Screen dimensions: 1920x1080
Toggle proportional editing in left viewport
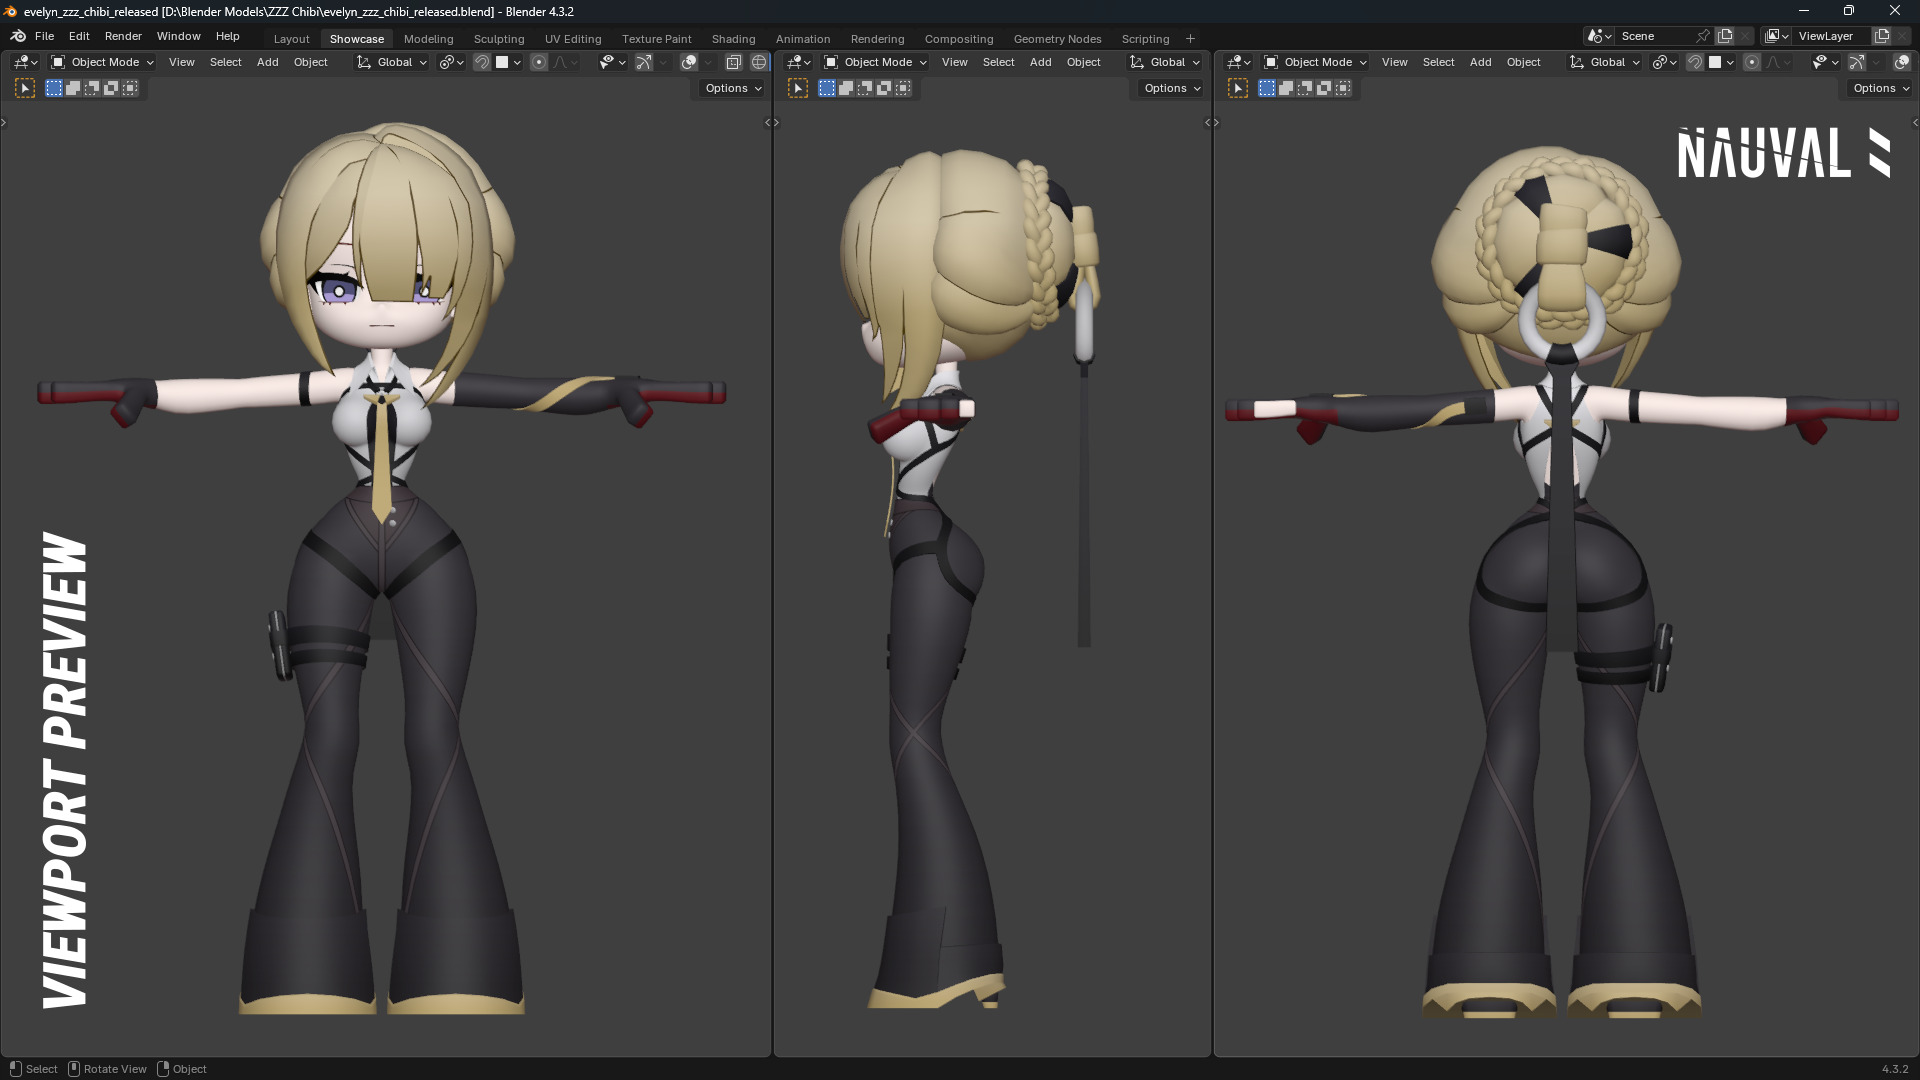(539, 62)
